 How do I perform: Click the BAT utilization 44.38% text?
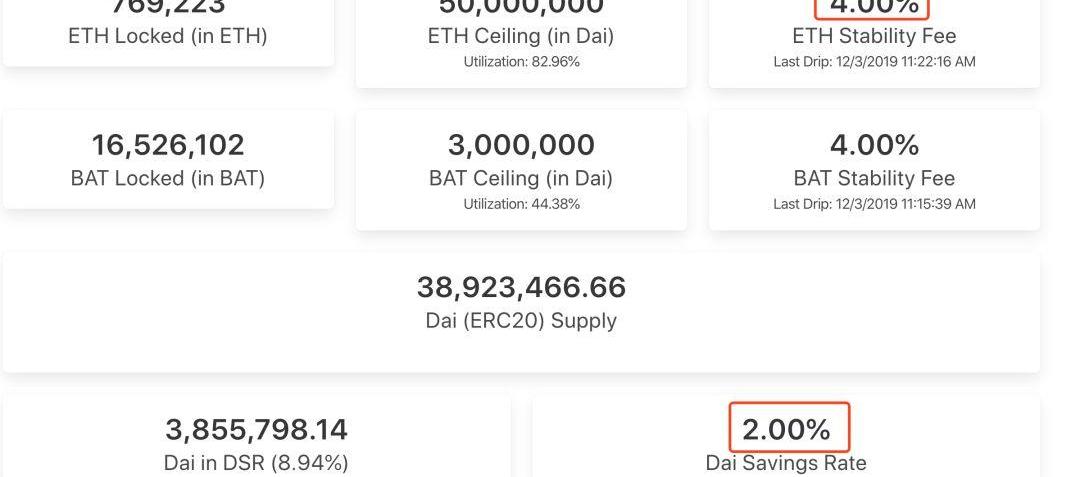pos(521,204)
